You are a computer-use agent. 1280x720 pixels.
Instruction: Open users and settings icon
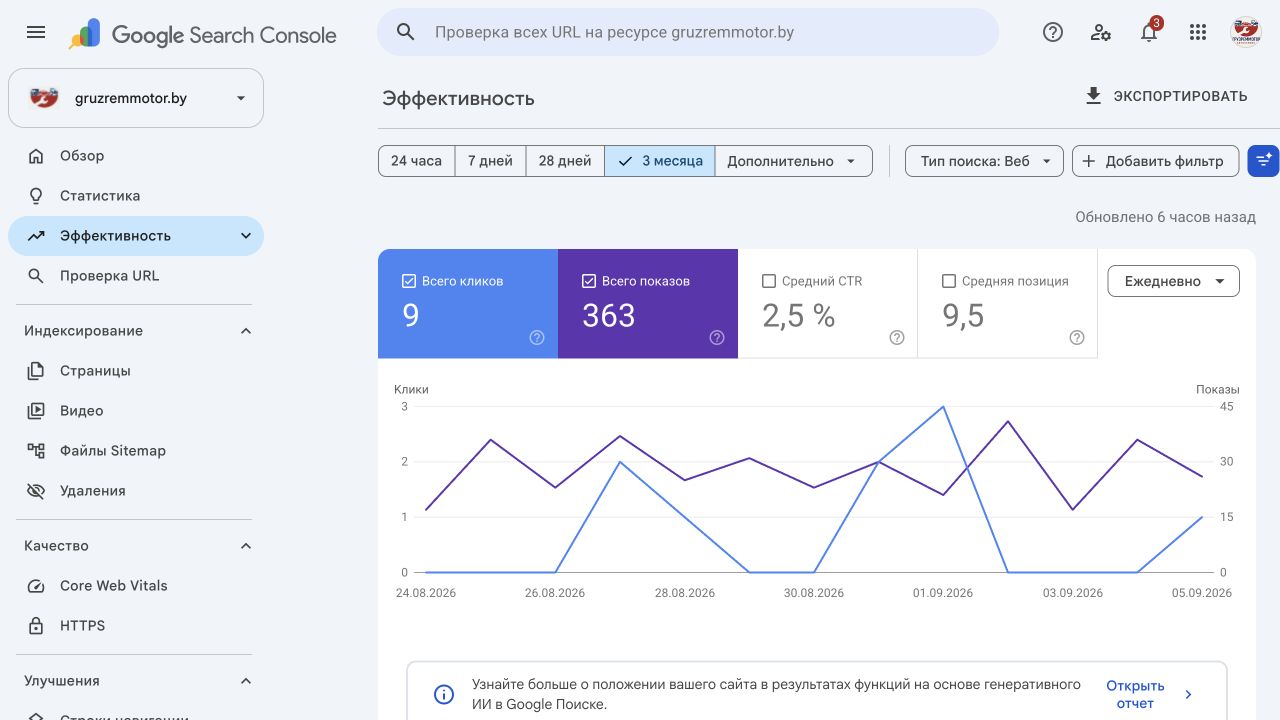(1101, 32)
